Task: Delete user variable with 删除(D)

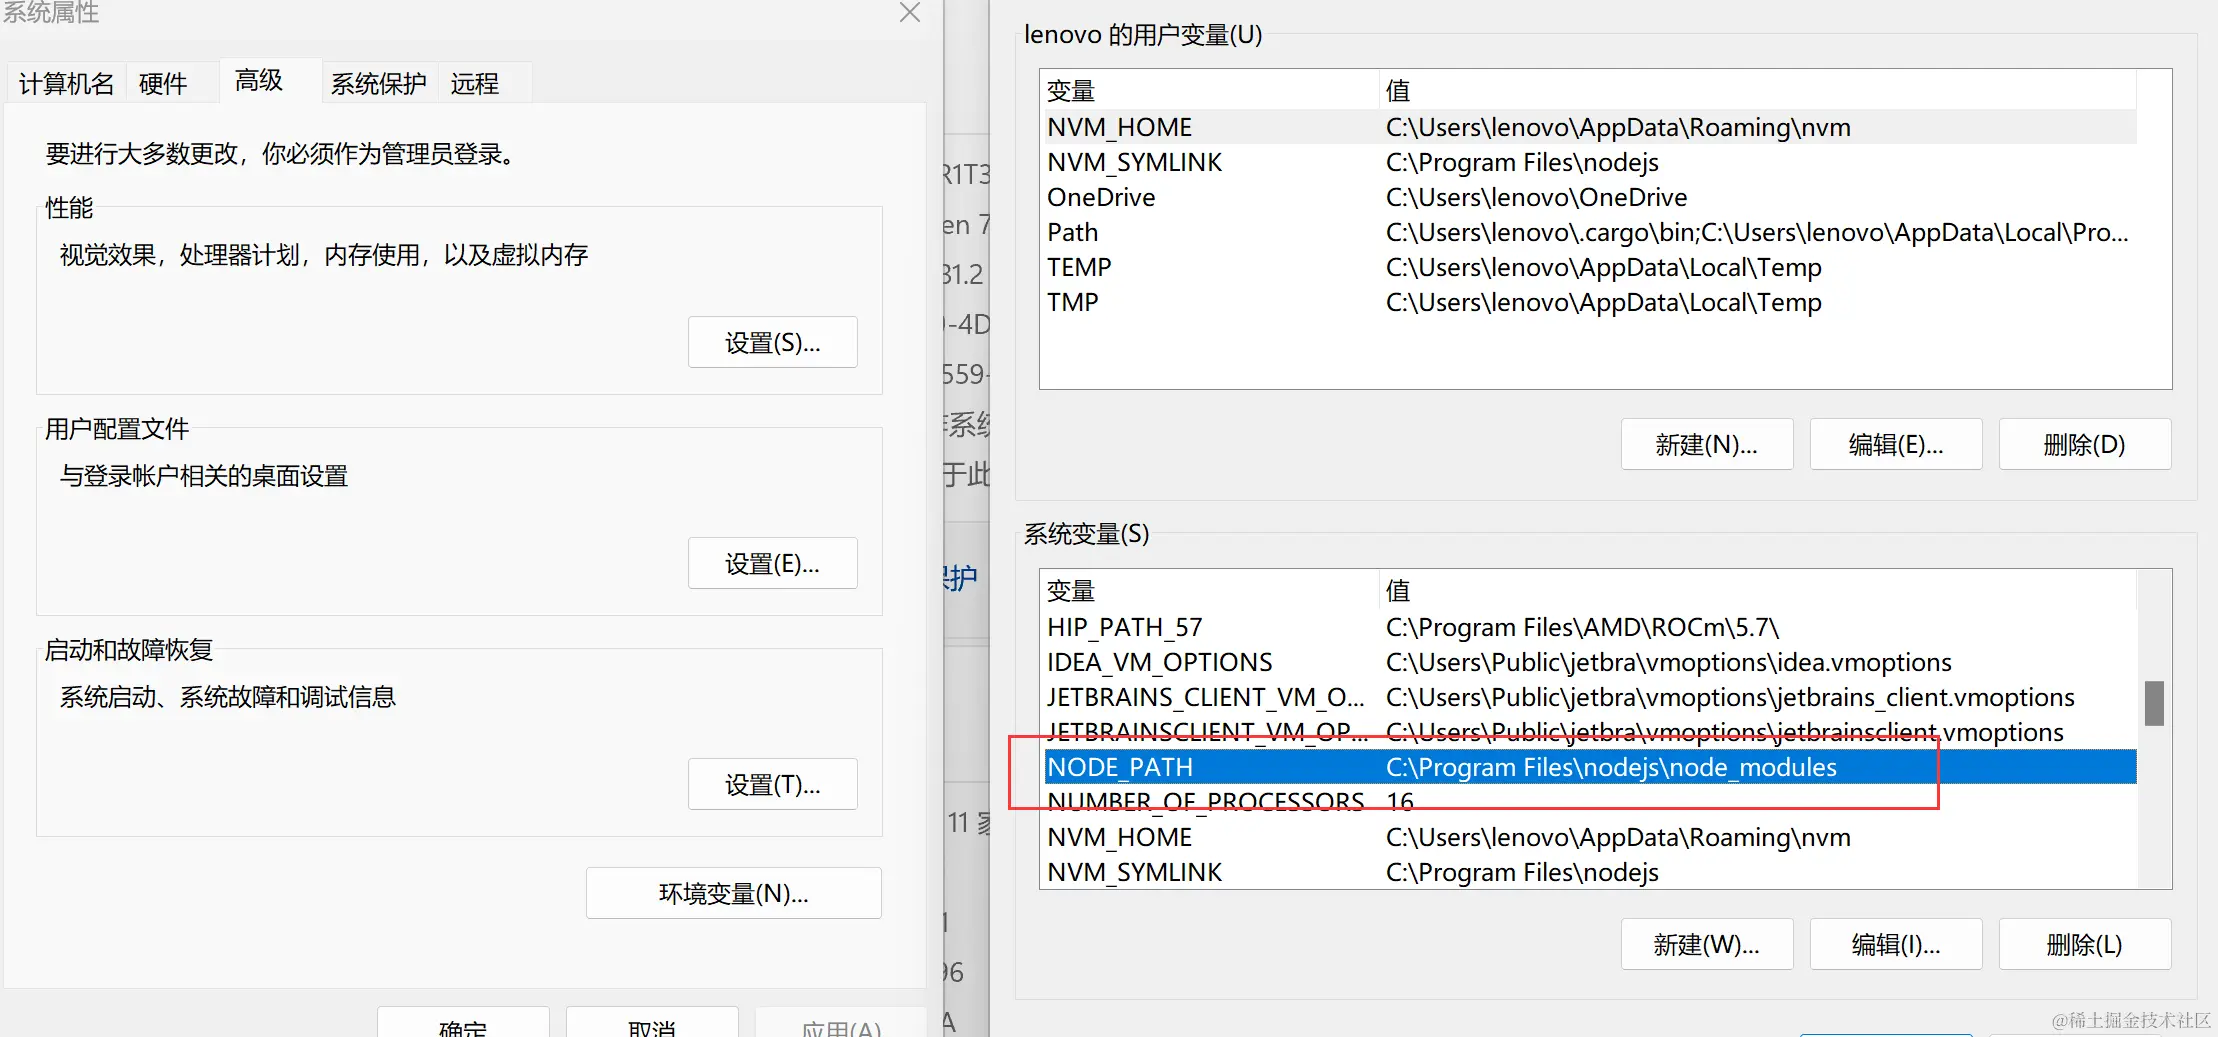Action: click(x=2084, y=444)
